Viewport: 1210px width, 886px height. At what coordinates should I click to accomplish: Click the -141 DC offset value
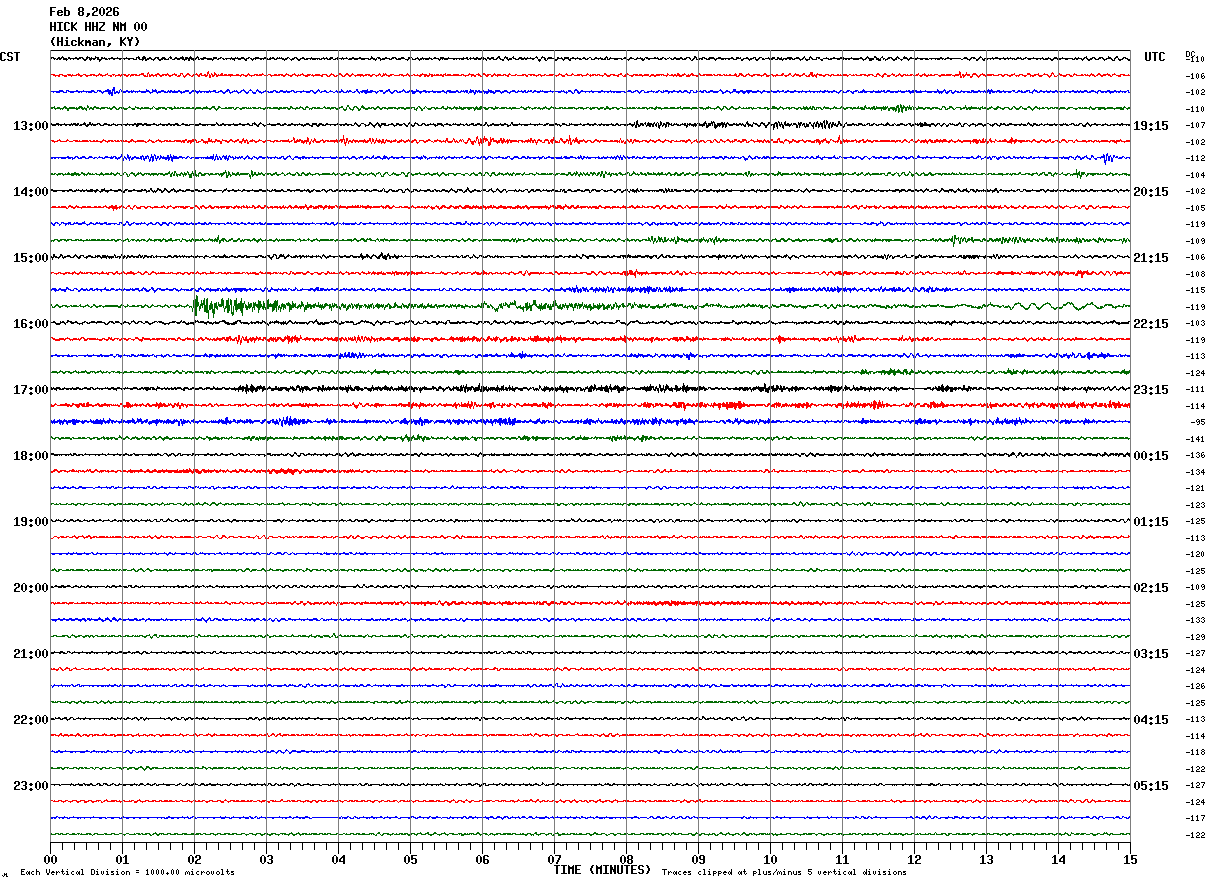(1196, 439)
